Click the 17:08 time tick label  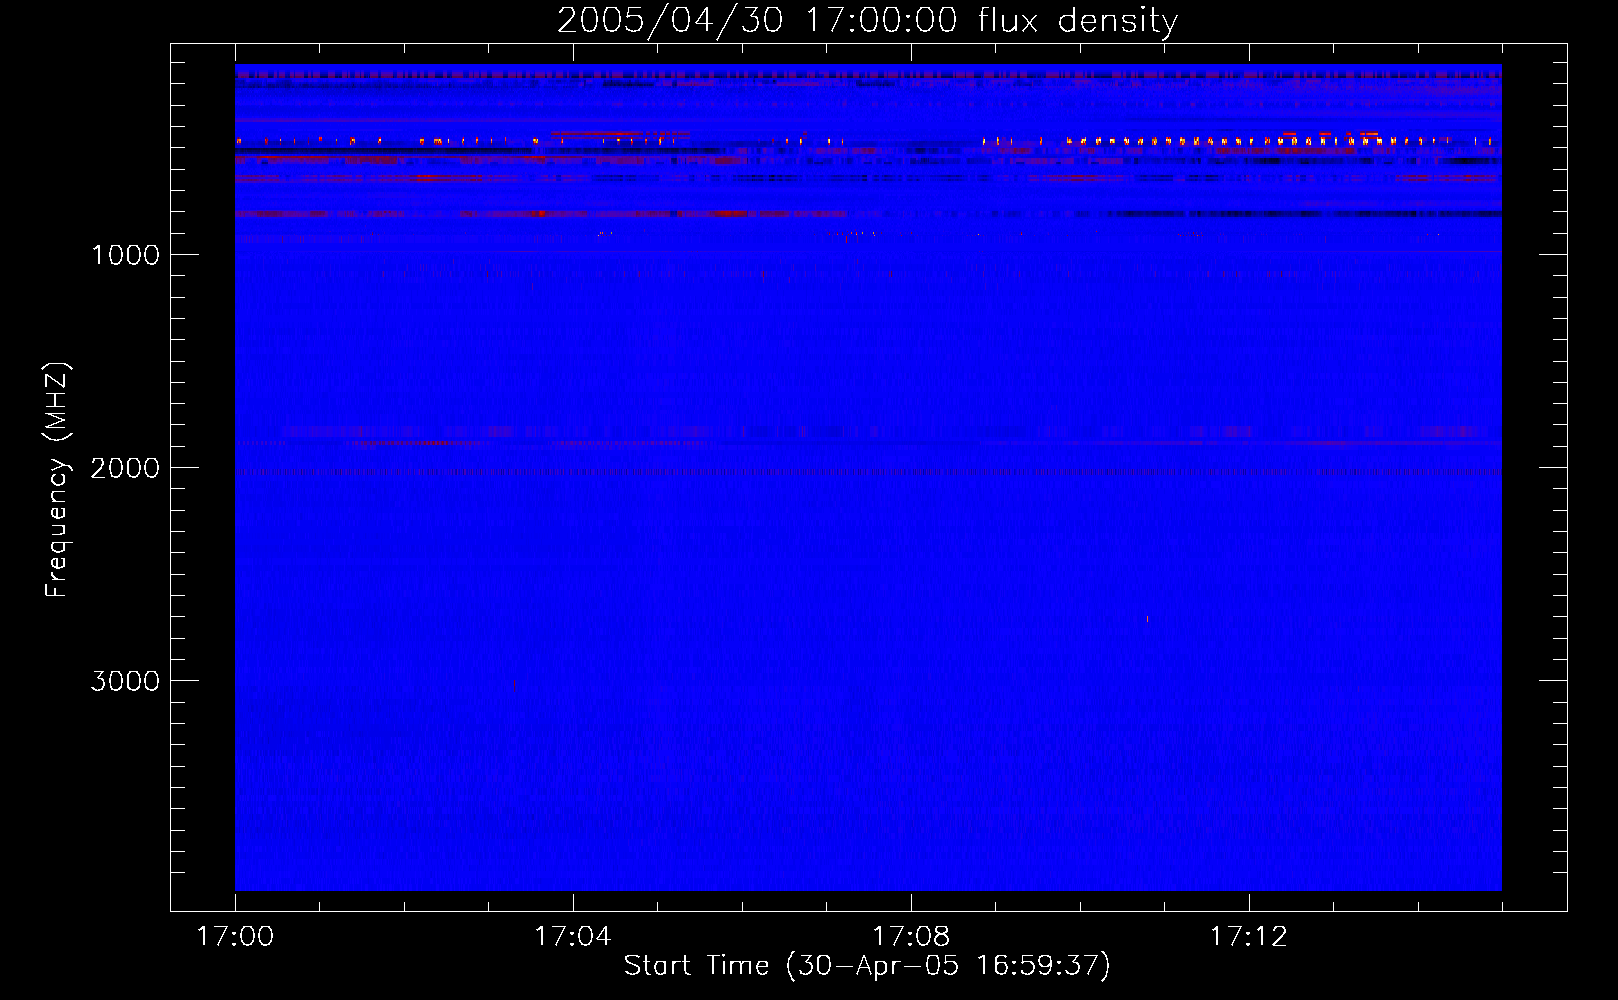[x=911, y=937]
